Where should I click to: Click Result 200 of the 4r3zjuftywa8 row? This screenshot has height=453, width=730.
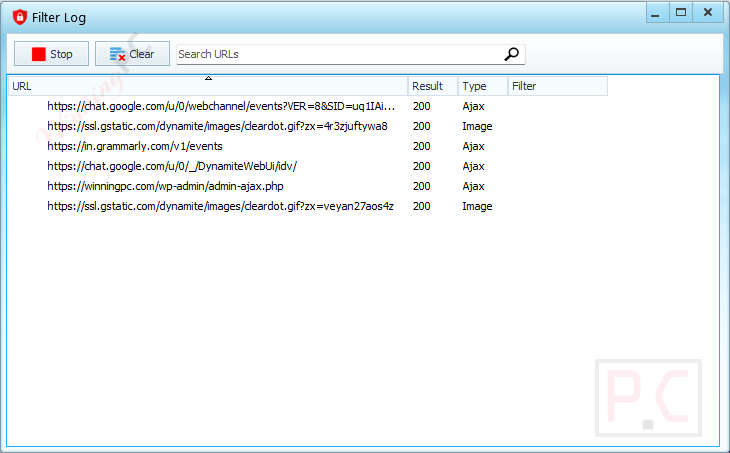[x=422, y=126]
